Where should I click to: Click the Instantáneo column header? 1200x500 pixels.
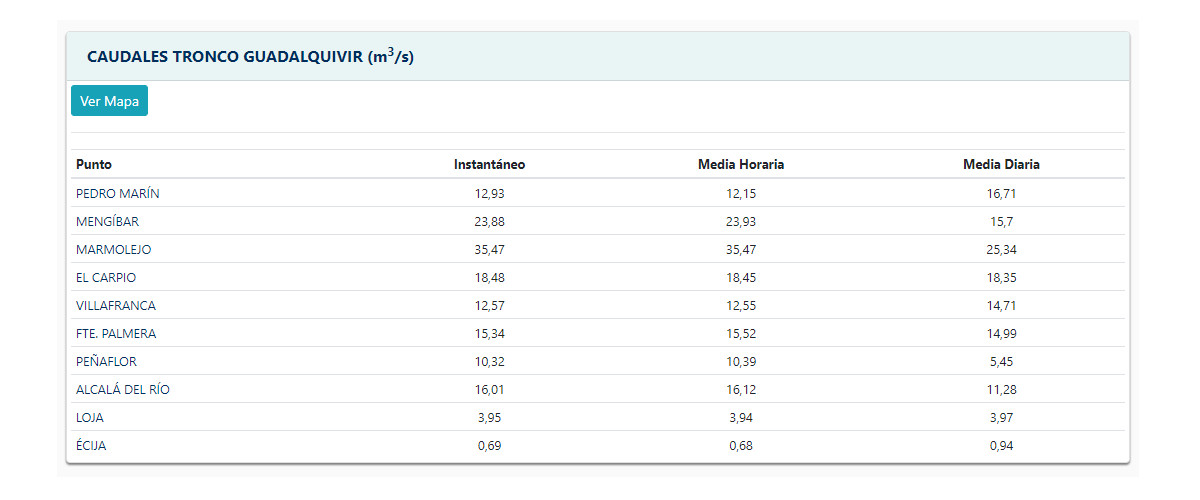point(489,164)
